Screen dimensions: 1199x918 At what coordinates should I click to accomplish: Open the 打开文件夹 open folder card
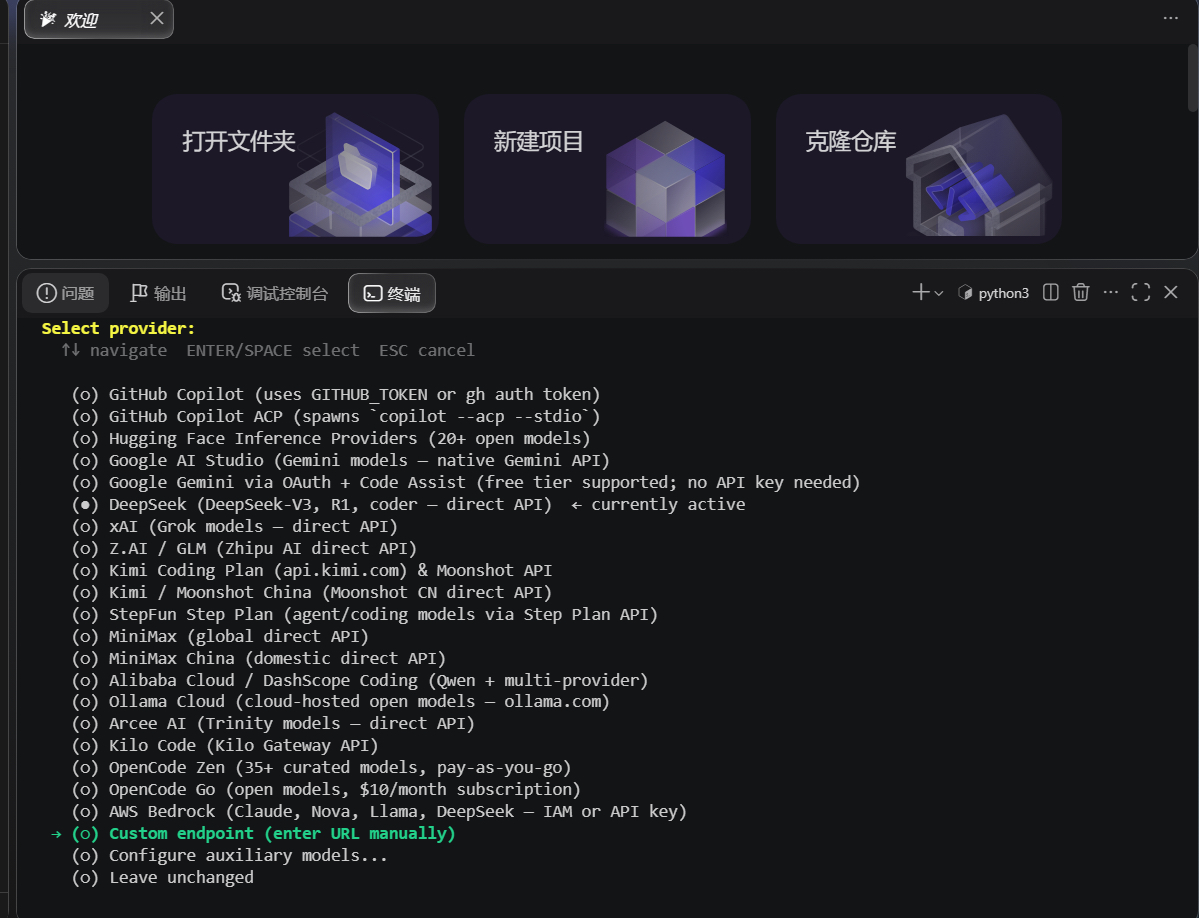295,168
